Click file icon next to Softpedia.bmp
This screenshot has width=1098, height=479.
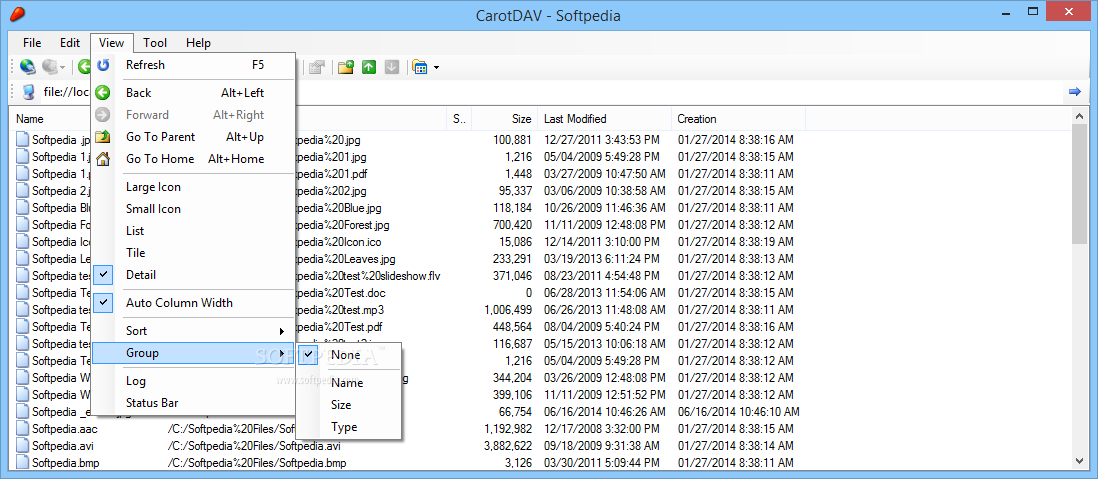22,462
